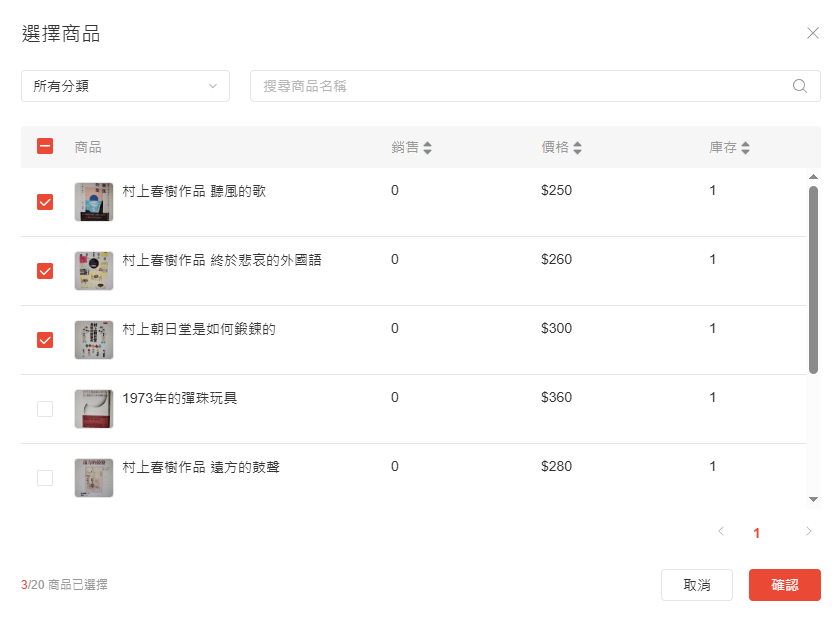
Task: Click the 取消 button
Action: [x=697, y=585]
